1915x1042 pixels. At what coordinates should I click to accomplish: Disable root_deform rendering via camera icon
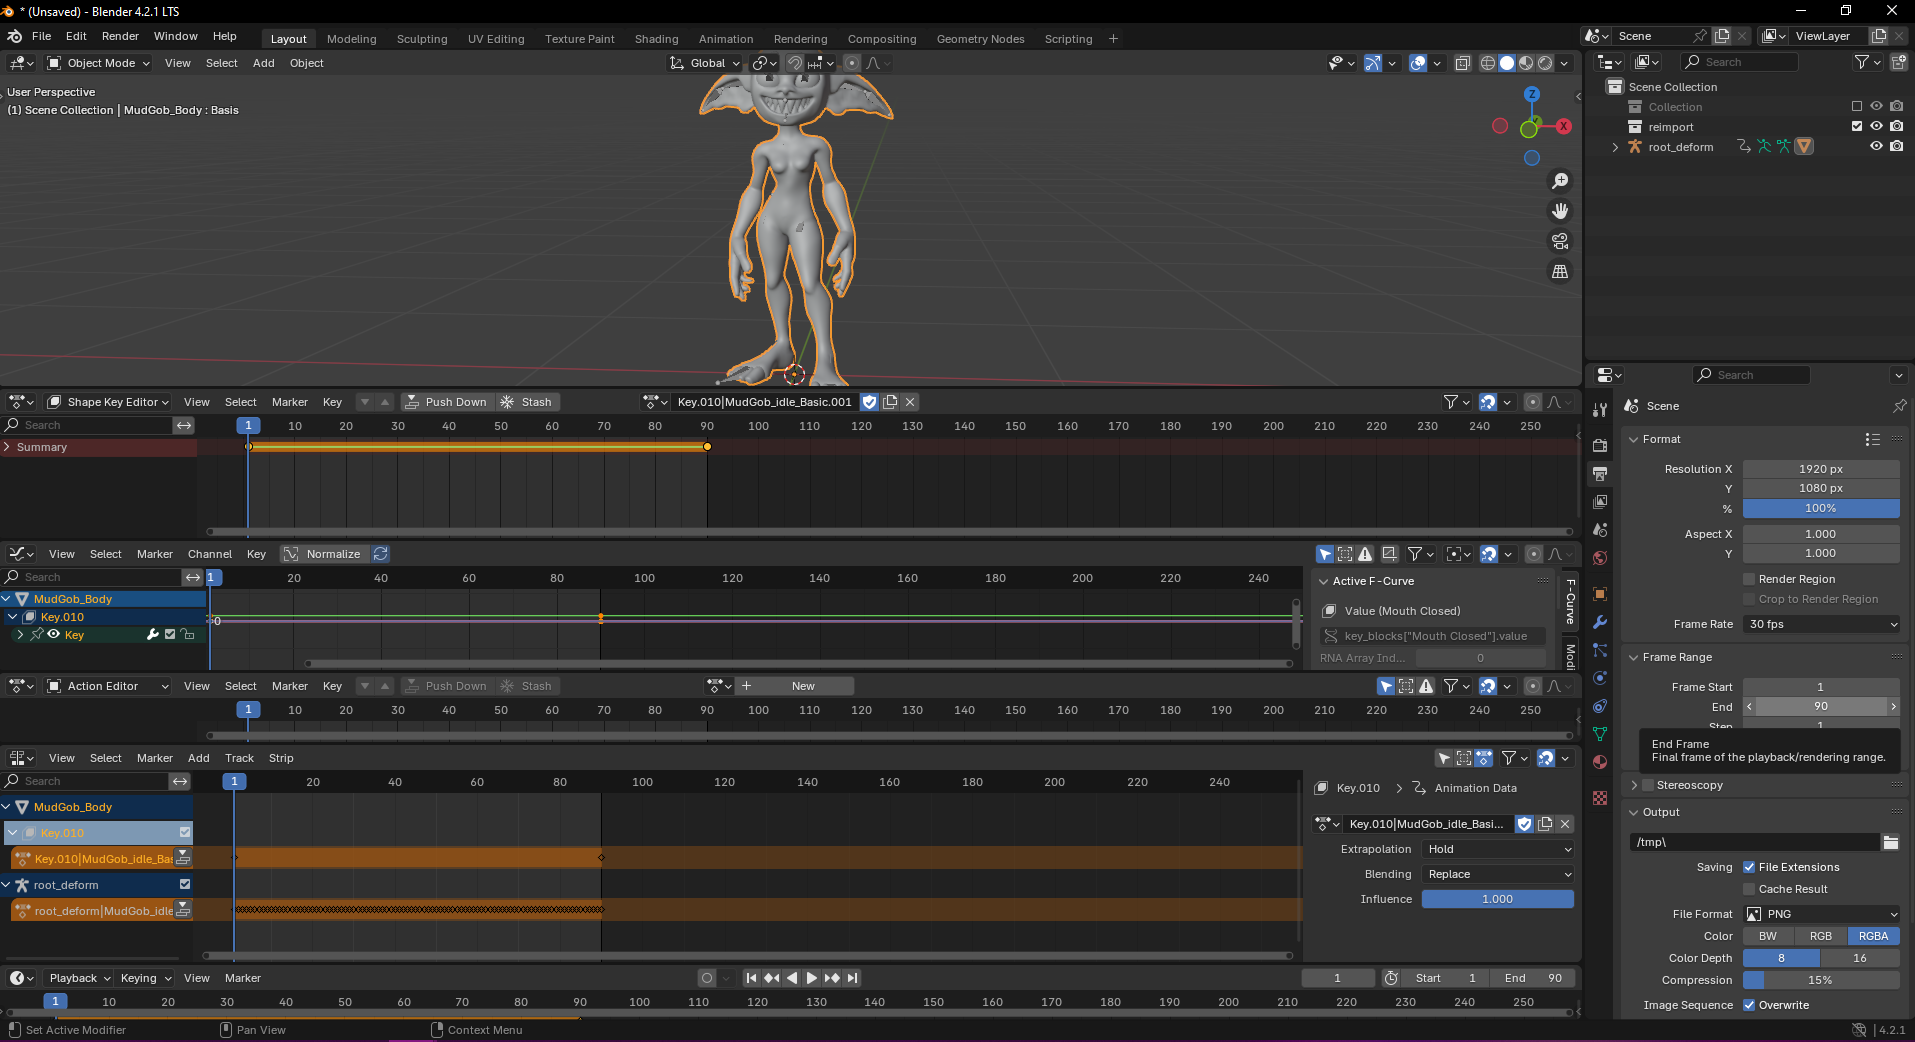pos(1897,146)
